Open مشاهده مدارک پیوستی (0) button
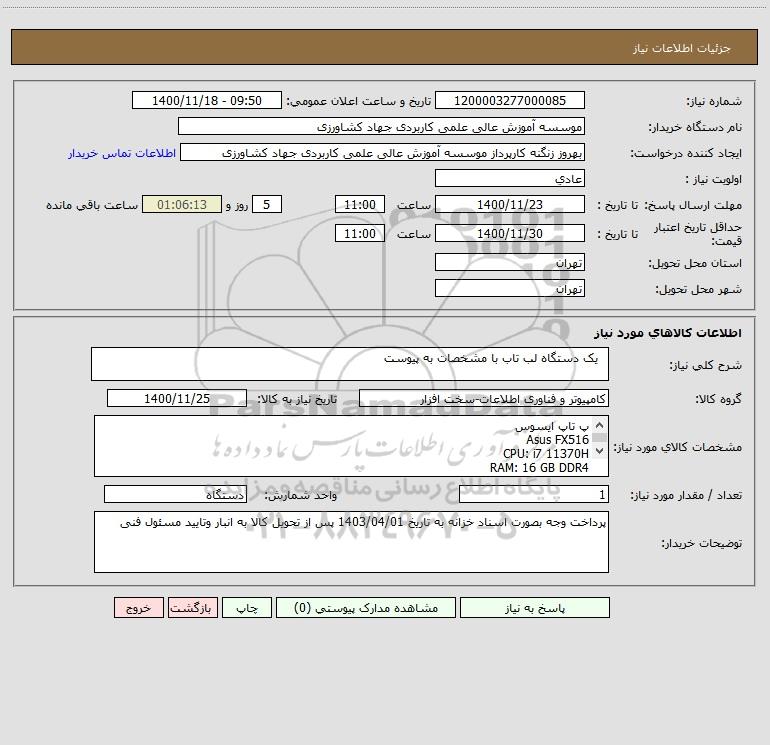 pyautogui.click(x=366, y=607)
